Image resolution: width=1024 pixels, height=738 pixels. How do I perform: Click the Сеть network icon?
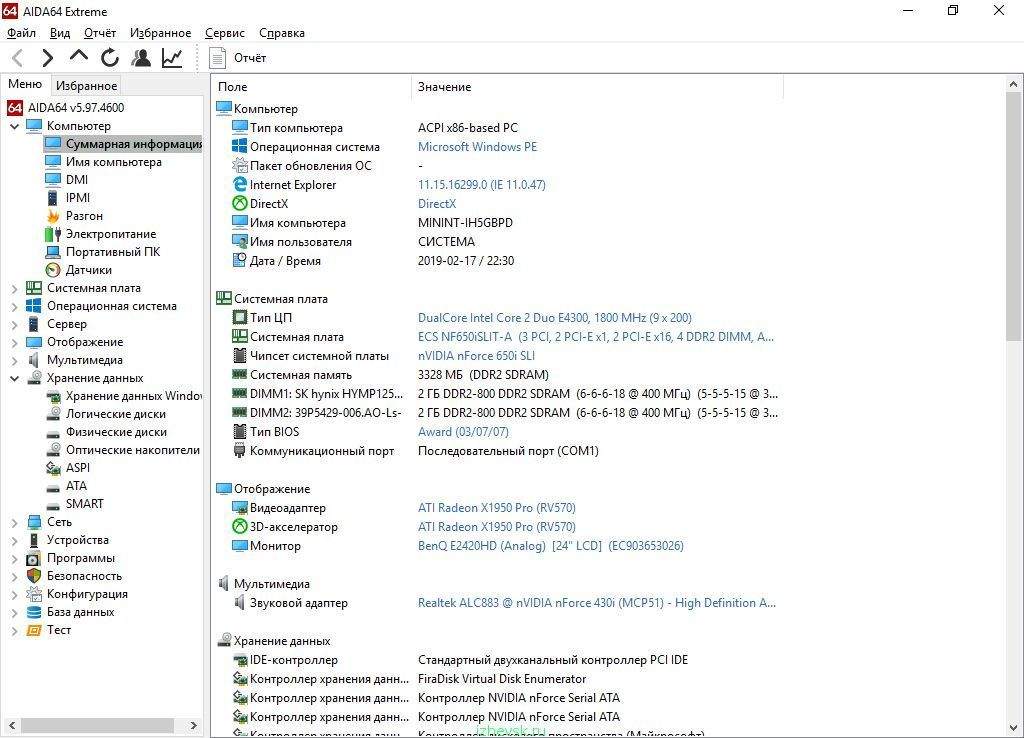click(x=34, y=522)
